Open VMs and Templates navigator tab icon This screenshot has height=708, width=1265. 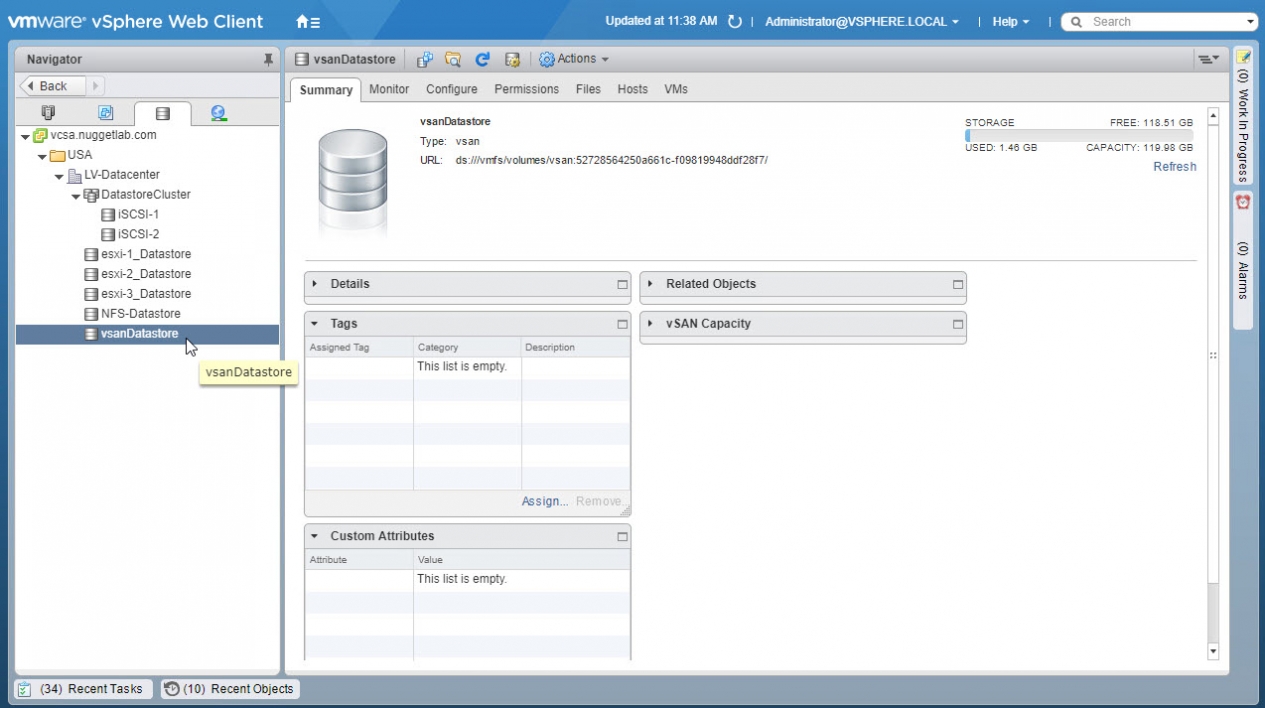click(105, 113)
